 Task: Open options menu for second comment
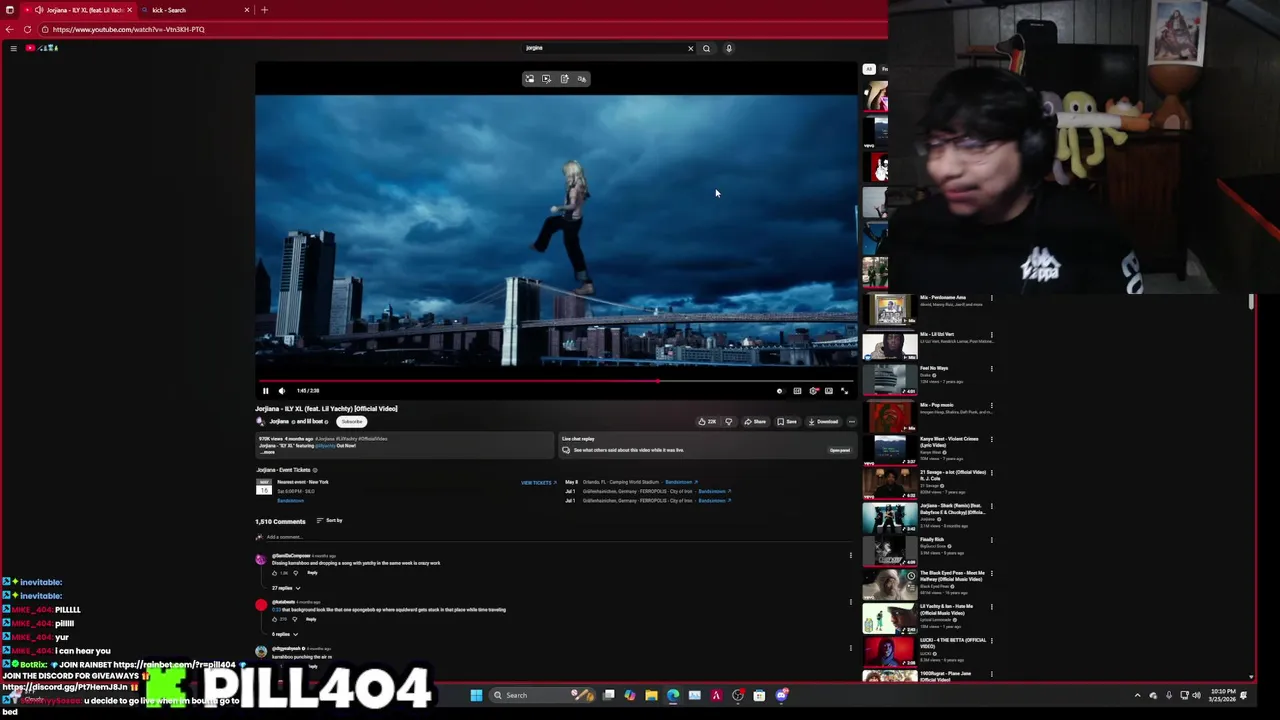pos(851,601)
